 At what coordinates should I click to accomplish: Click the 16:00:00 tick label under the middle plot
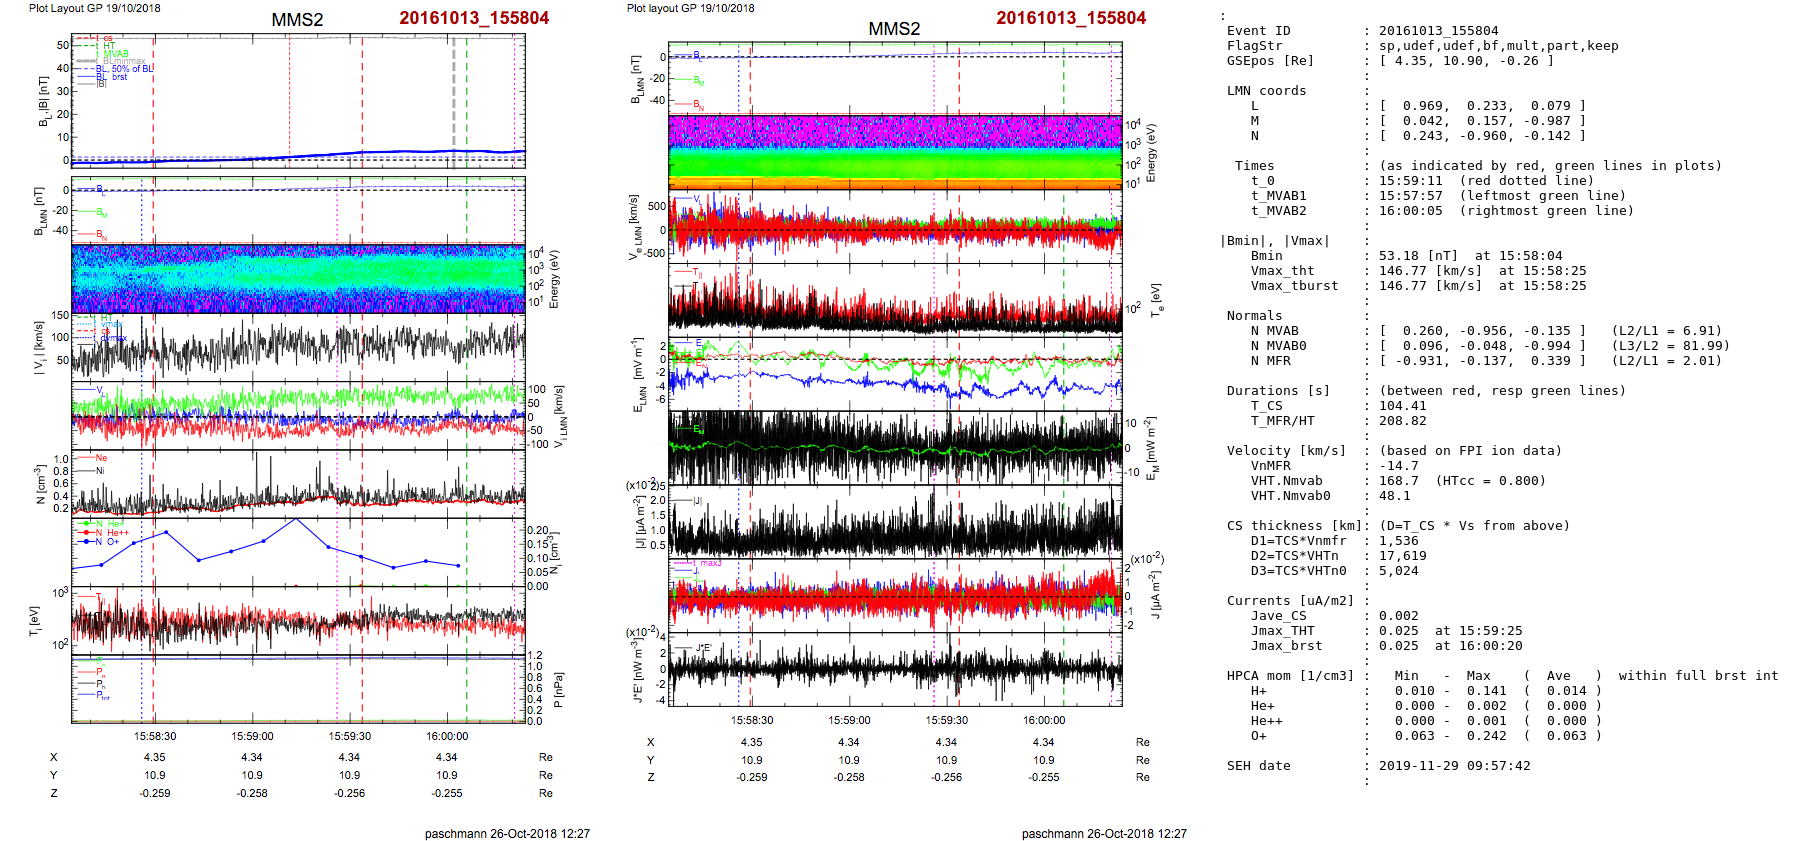tap(1043, 720)
